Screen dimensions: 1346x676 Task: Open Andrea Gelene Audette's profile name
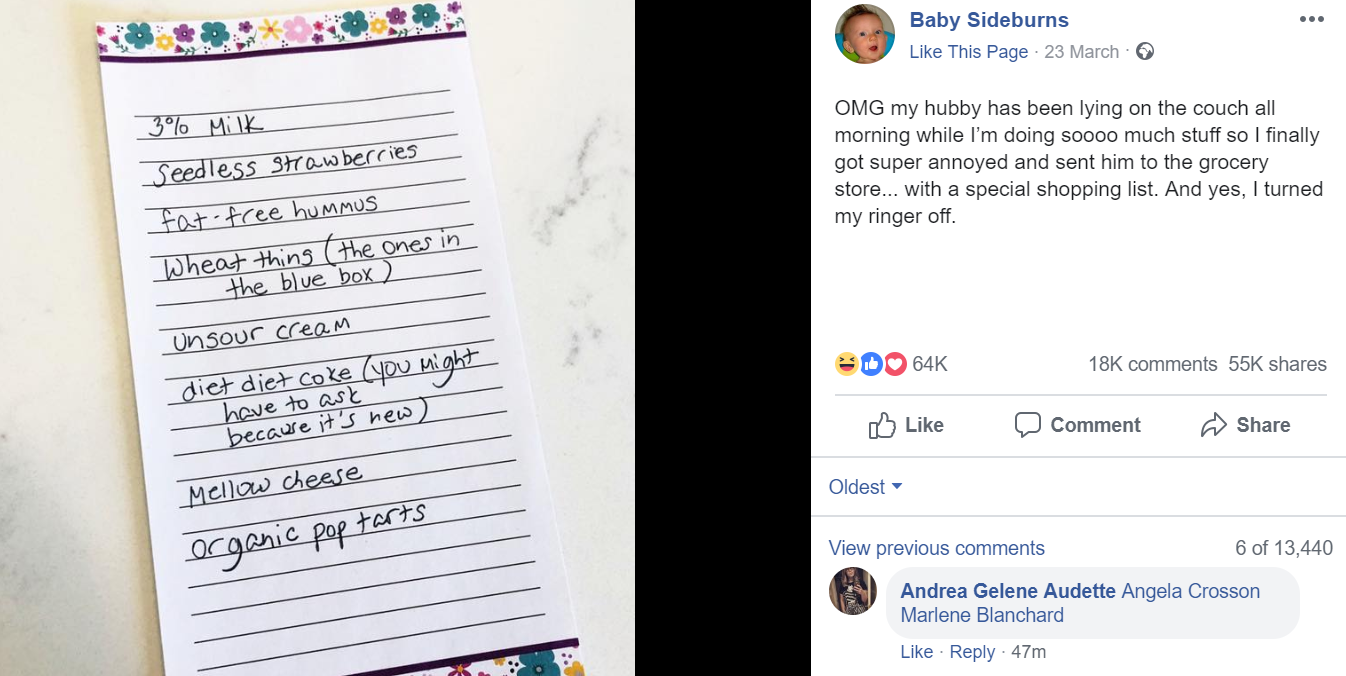click(x=1008, y=591)
